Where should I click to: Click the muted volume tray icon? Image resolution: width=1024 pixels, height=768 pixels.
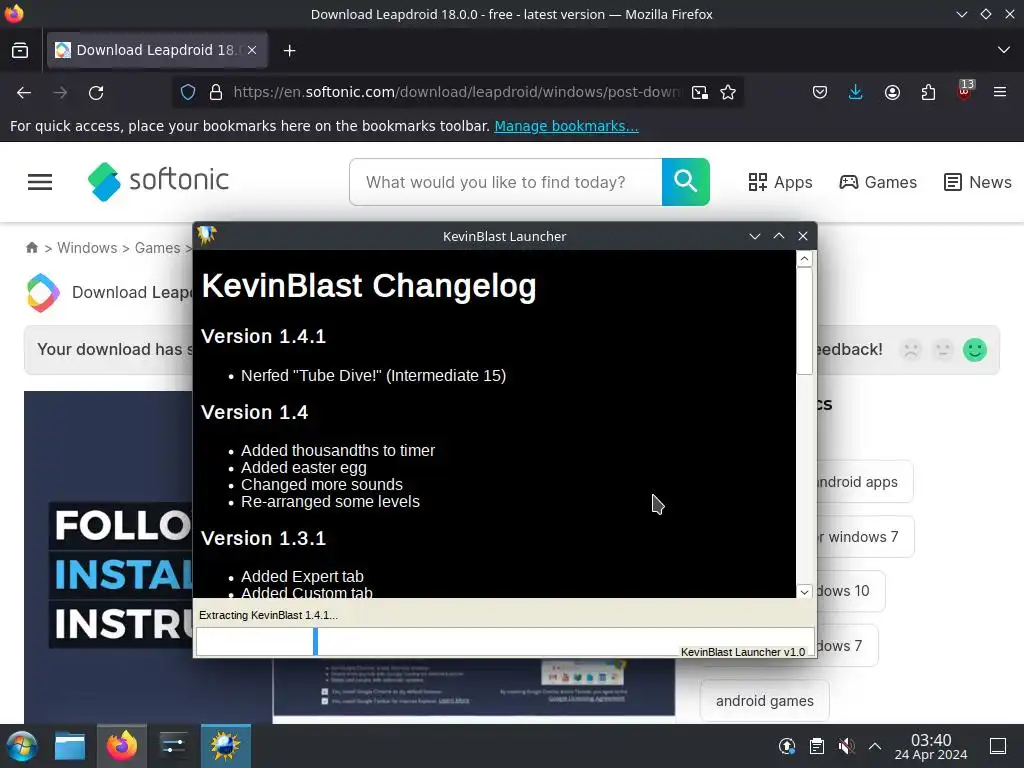click(x=846, y=746)
